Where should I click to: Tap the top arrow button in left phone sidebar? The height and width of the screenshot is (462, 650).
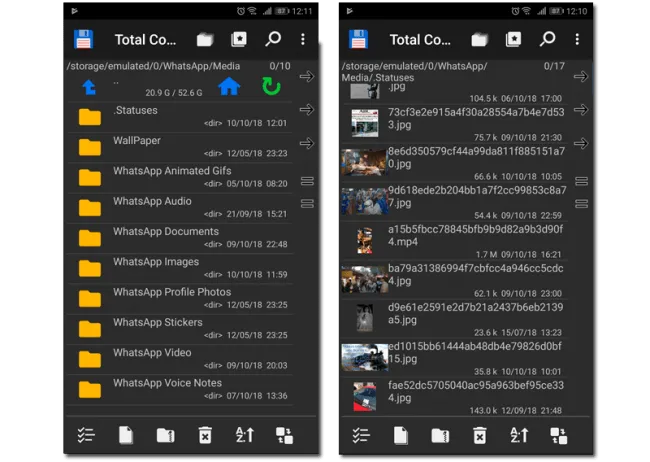click(307, 76)
